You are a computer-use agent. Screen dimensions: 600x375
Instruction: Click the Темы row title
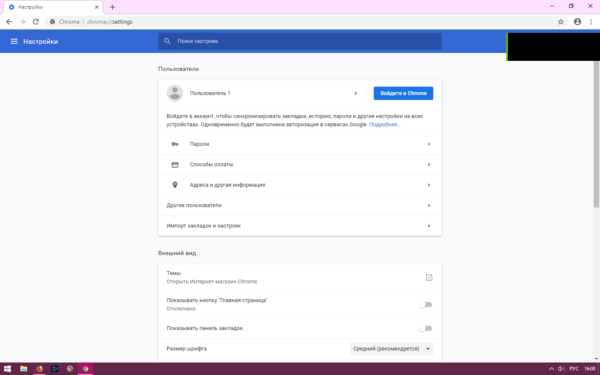point(174,273)
